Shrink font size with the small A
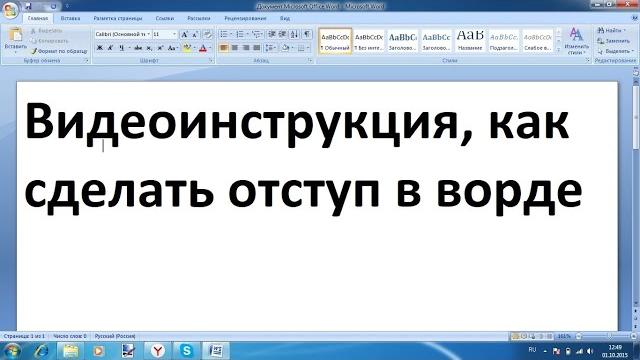The height and width of the screenshot is (360, 640). tap(195, 34)
